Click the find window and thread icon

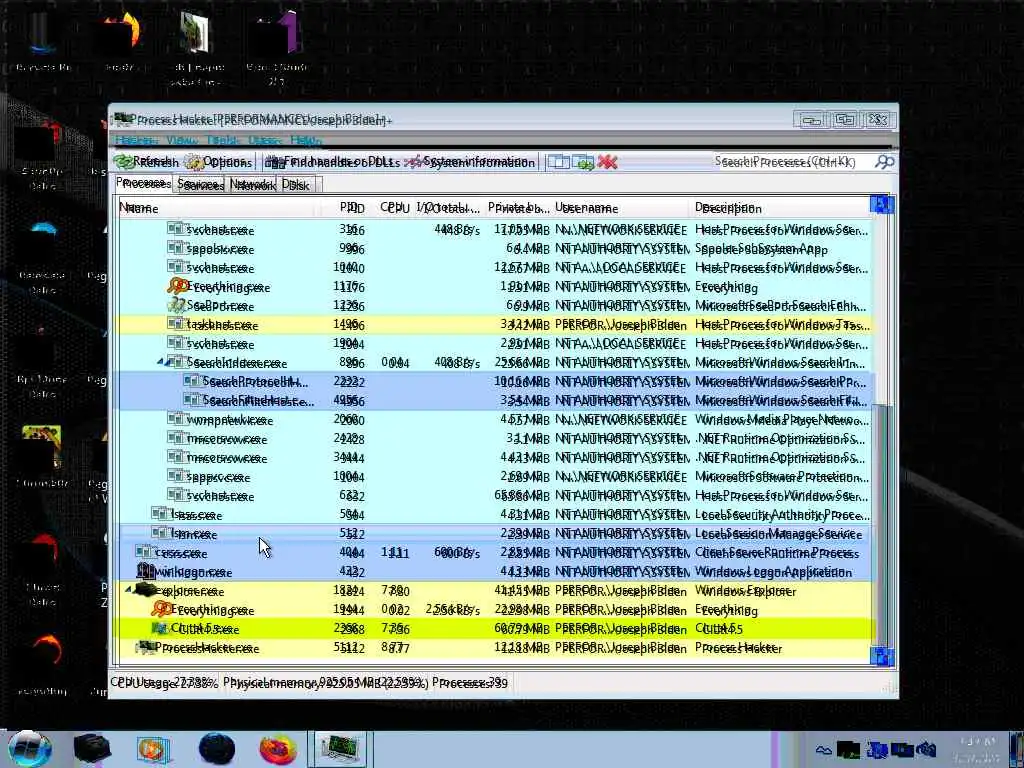tap(583, 161)
